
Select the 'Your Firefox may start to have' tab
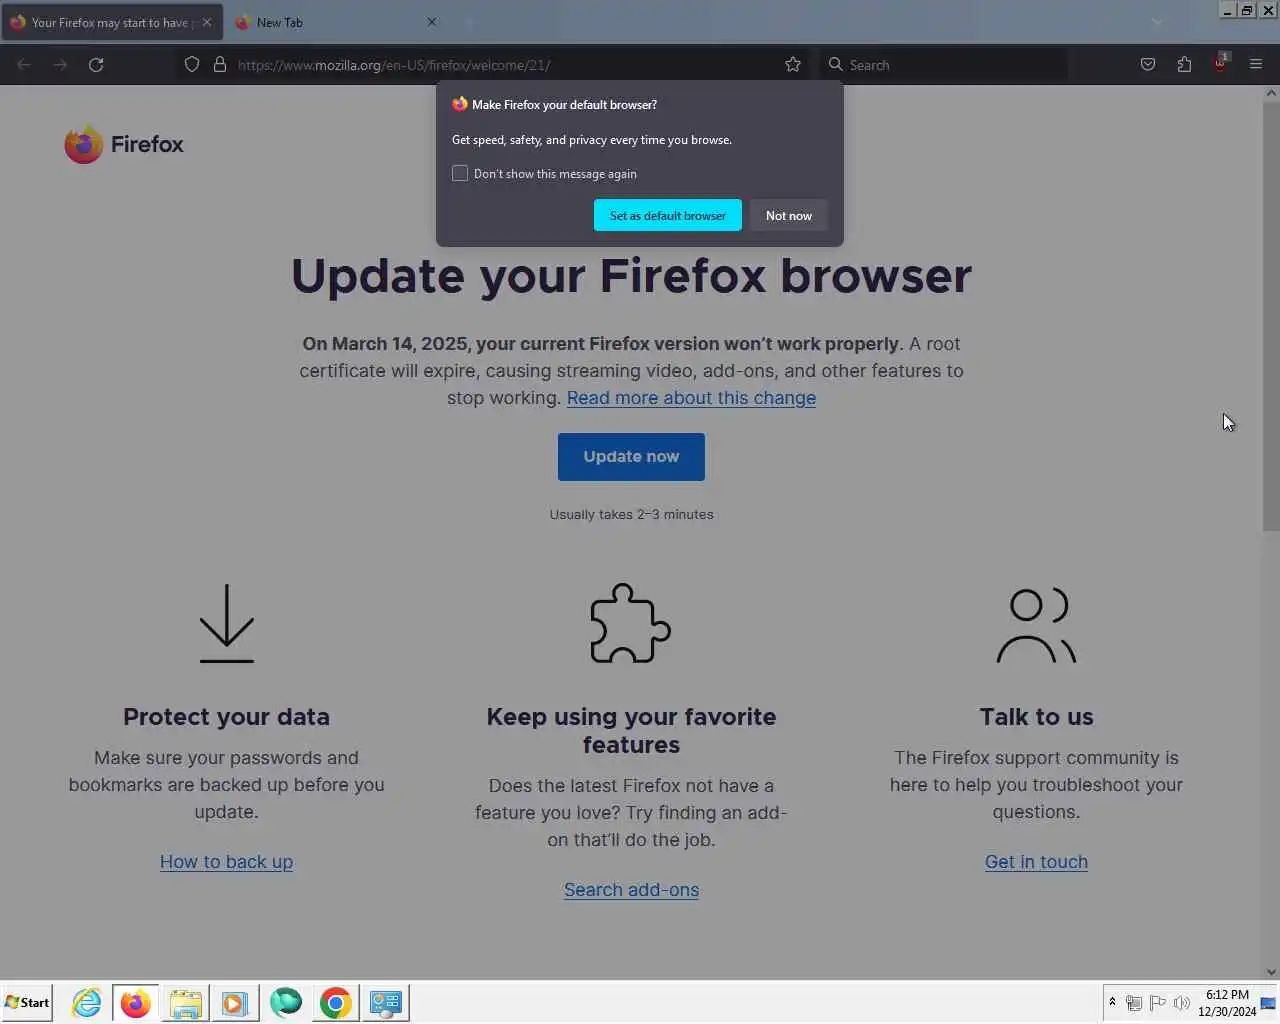coord(112,22)
